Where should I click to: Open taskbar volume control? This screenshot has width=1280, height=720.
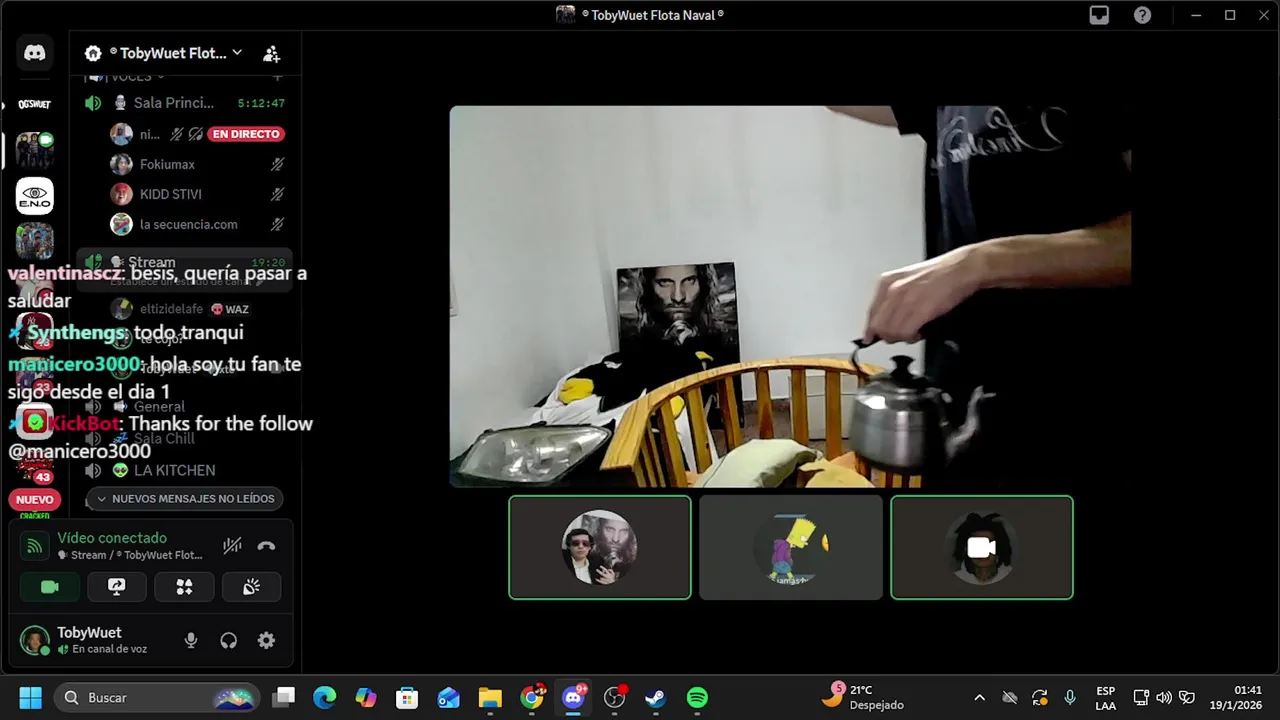(1163, 697)
